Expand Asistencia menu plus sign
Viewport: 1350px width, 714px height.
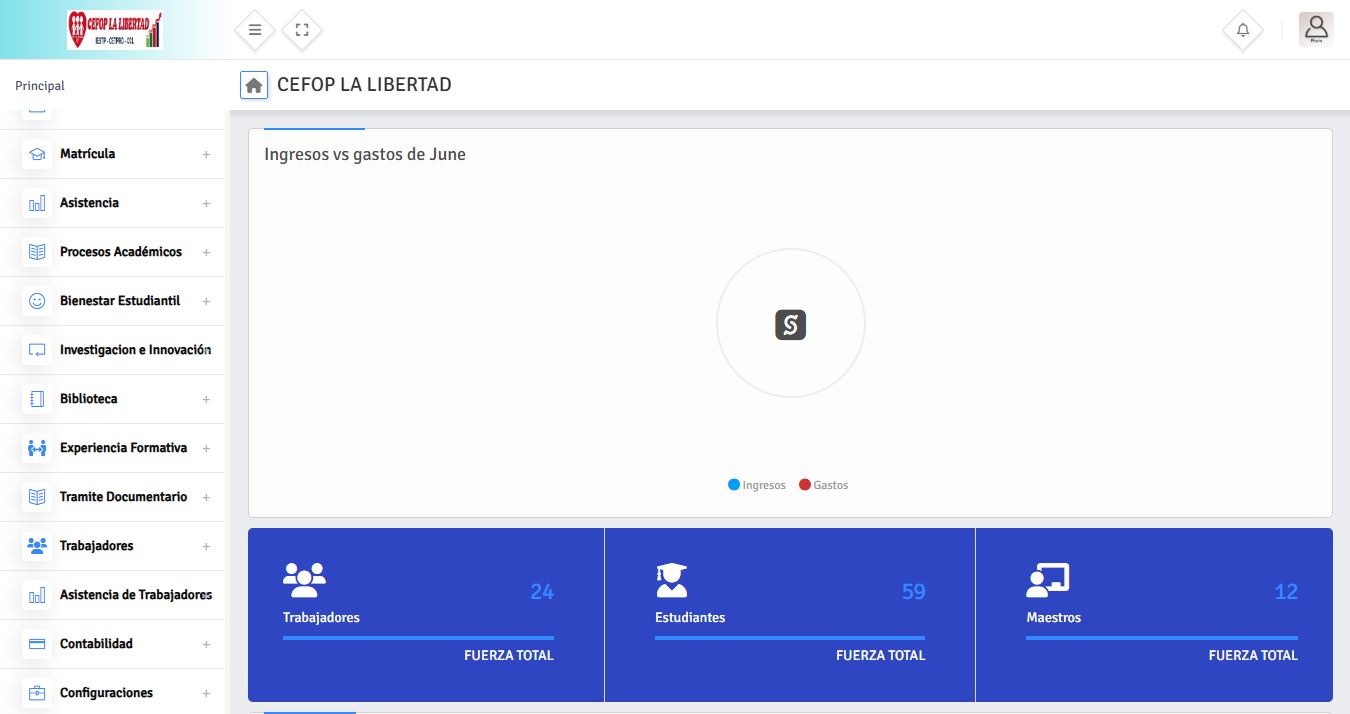click(206, 203)
